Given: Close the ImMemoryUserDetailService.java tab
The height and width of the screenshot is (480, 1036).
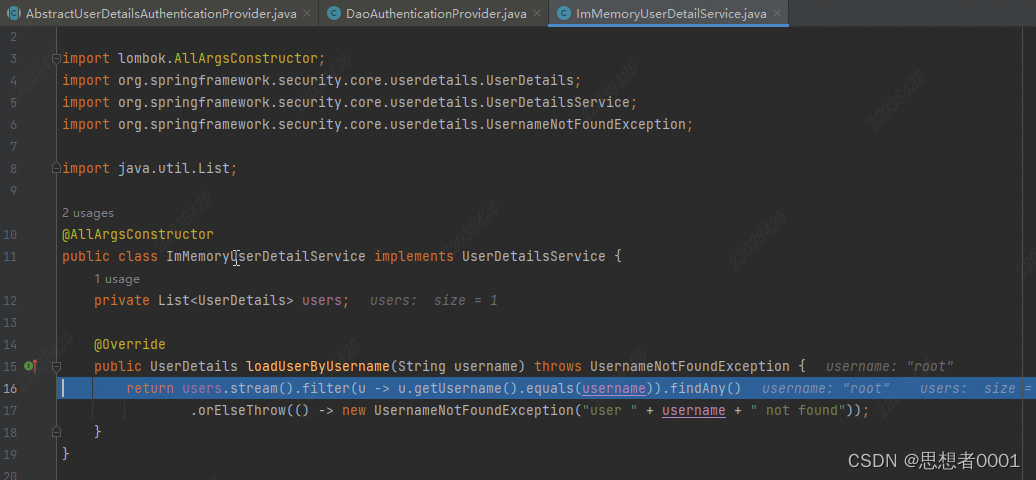Looking at the screenshot, I should click(x=776, y=15).
